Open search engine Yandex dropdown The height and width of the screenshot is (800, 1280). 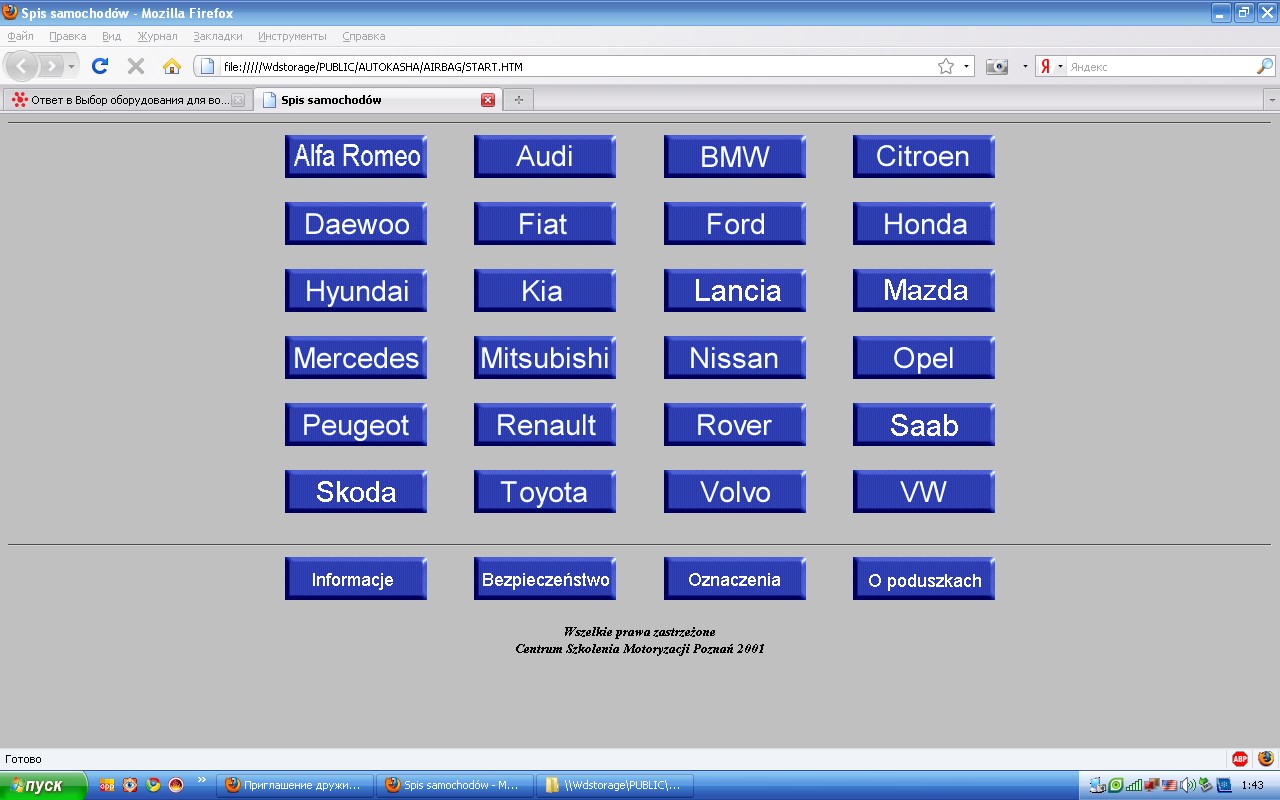tap(1060, 66)
